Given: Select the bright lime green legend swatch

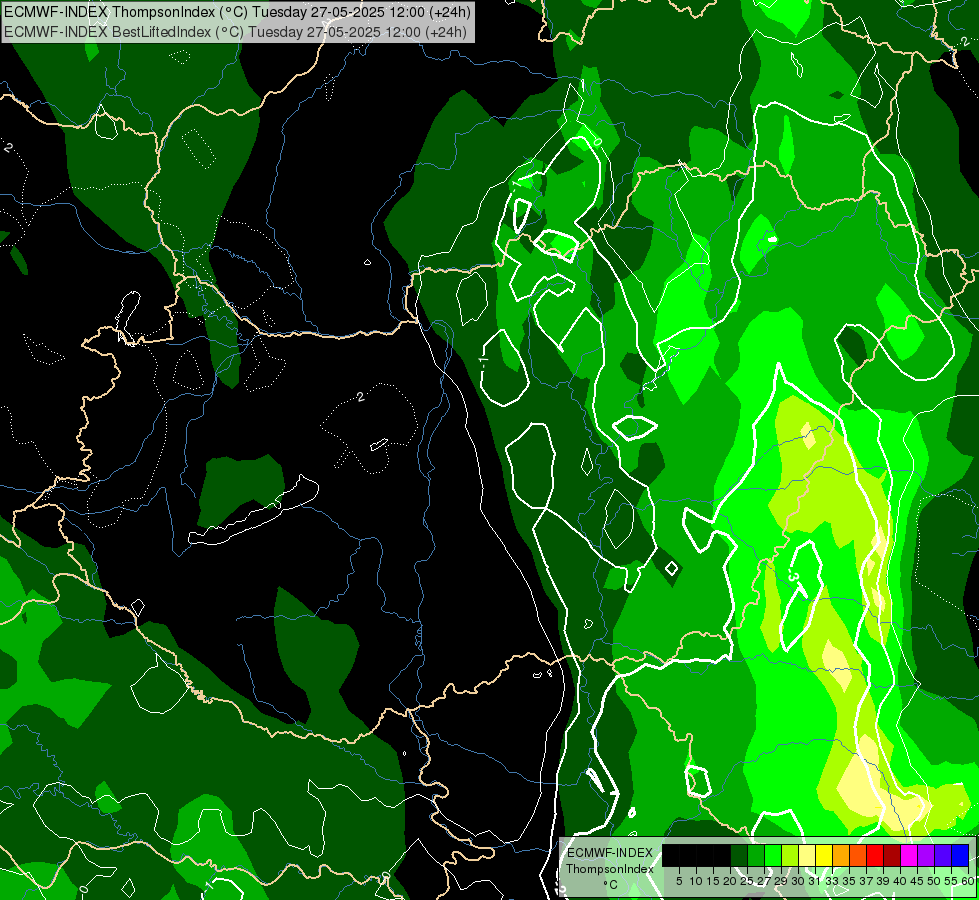Looking at the screenshot, I should [x=773, y=856].
